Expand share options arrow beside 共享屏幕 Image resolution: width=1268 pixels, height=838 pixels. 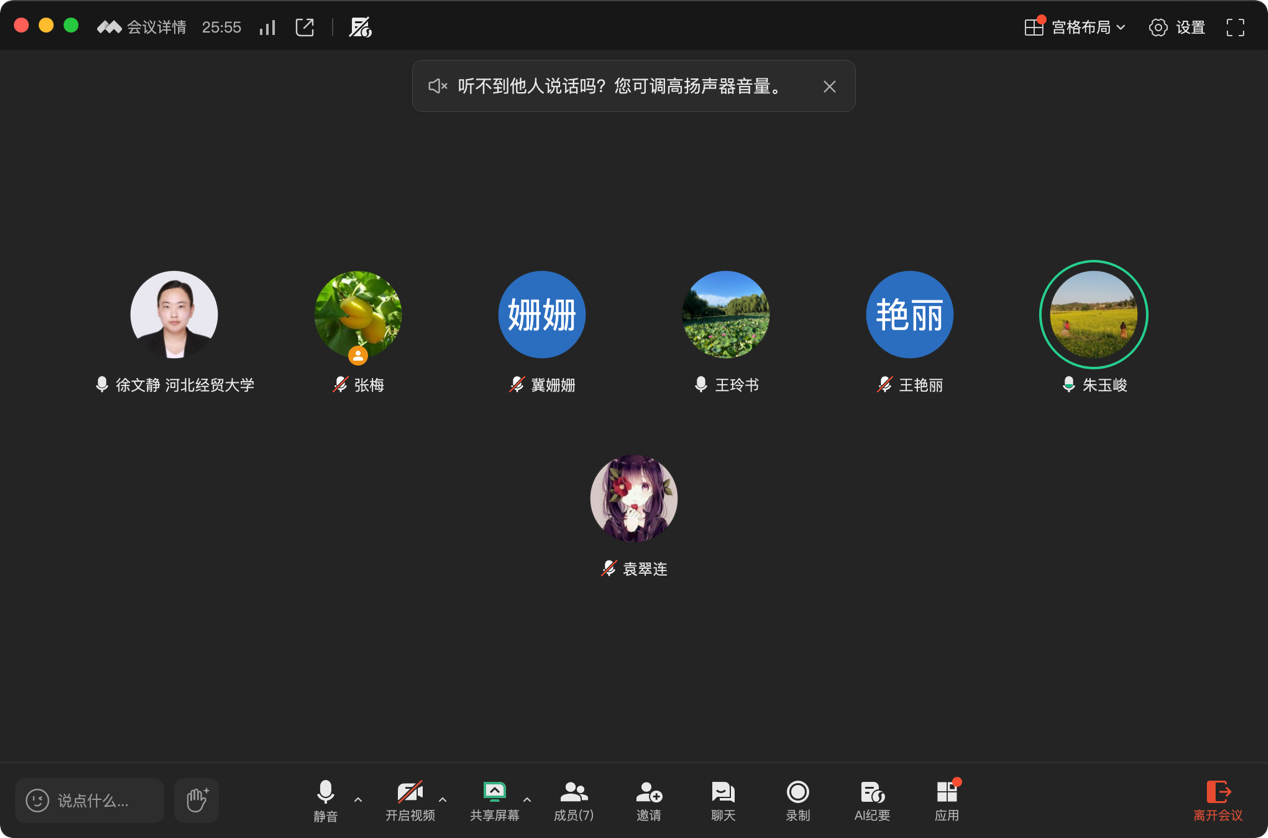pos(527,800)
